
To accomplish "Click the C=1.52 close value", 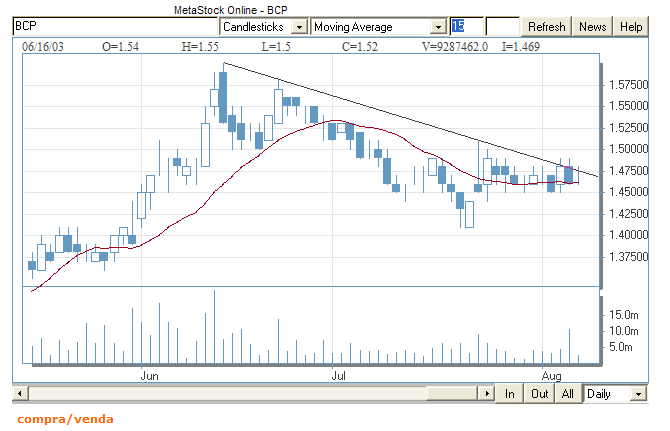I will [x=360, y=47].
